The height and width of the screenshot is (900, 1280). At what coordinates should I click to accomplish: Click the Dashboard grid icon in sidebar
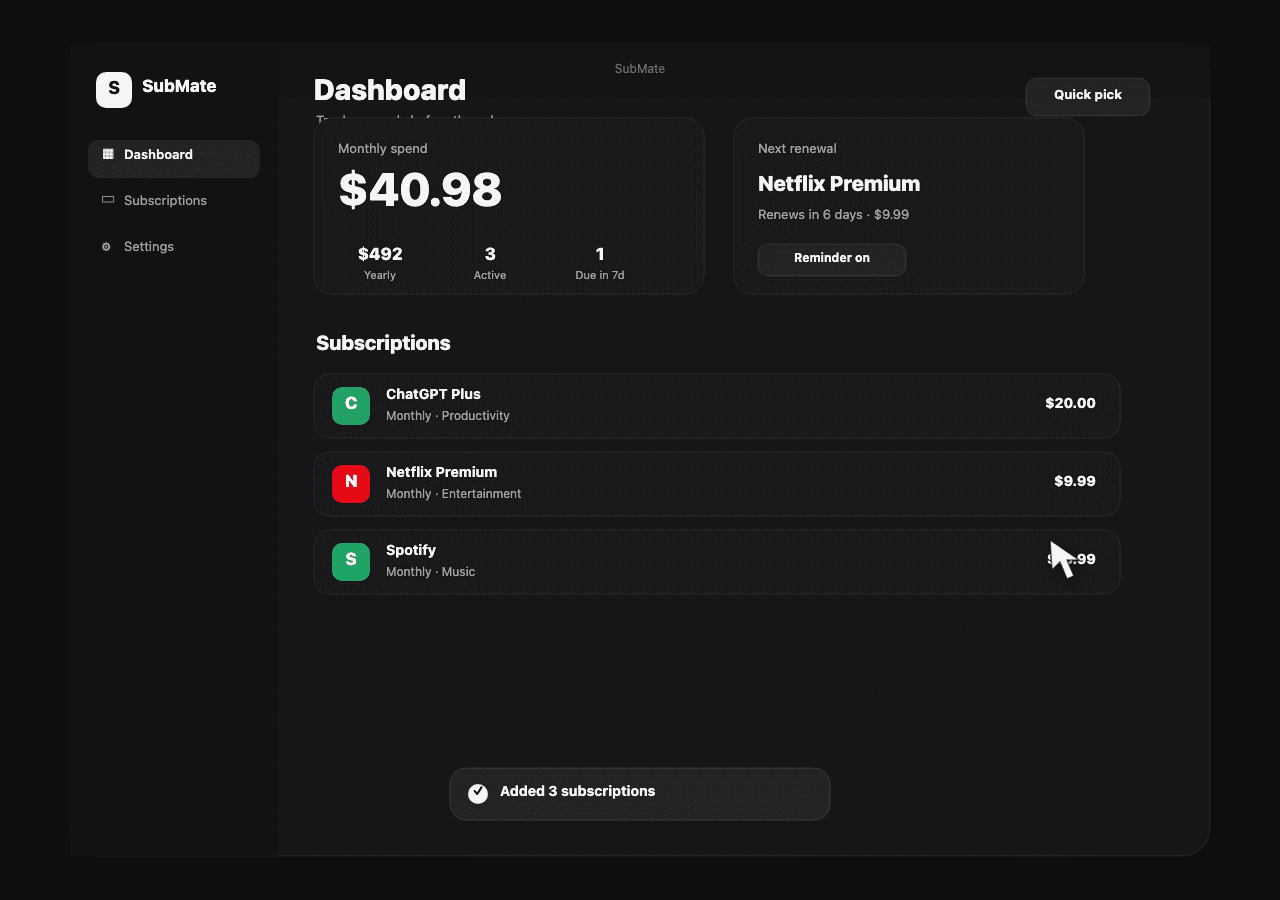coord(108,154)
